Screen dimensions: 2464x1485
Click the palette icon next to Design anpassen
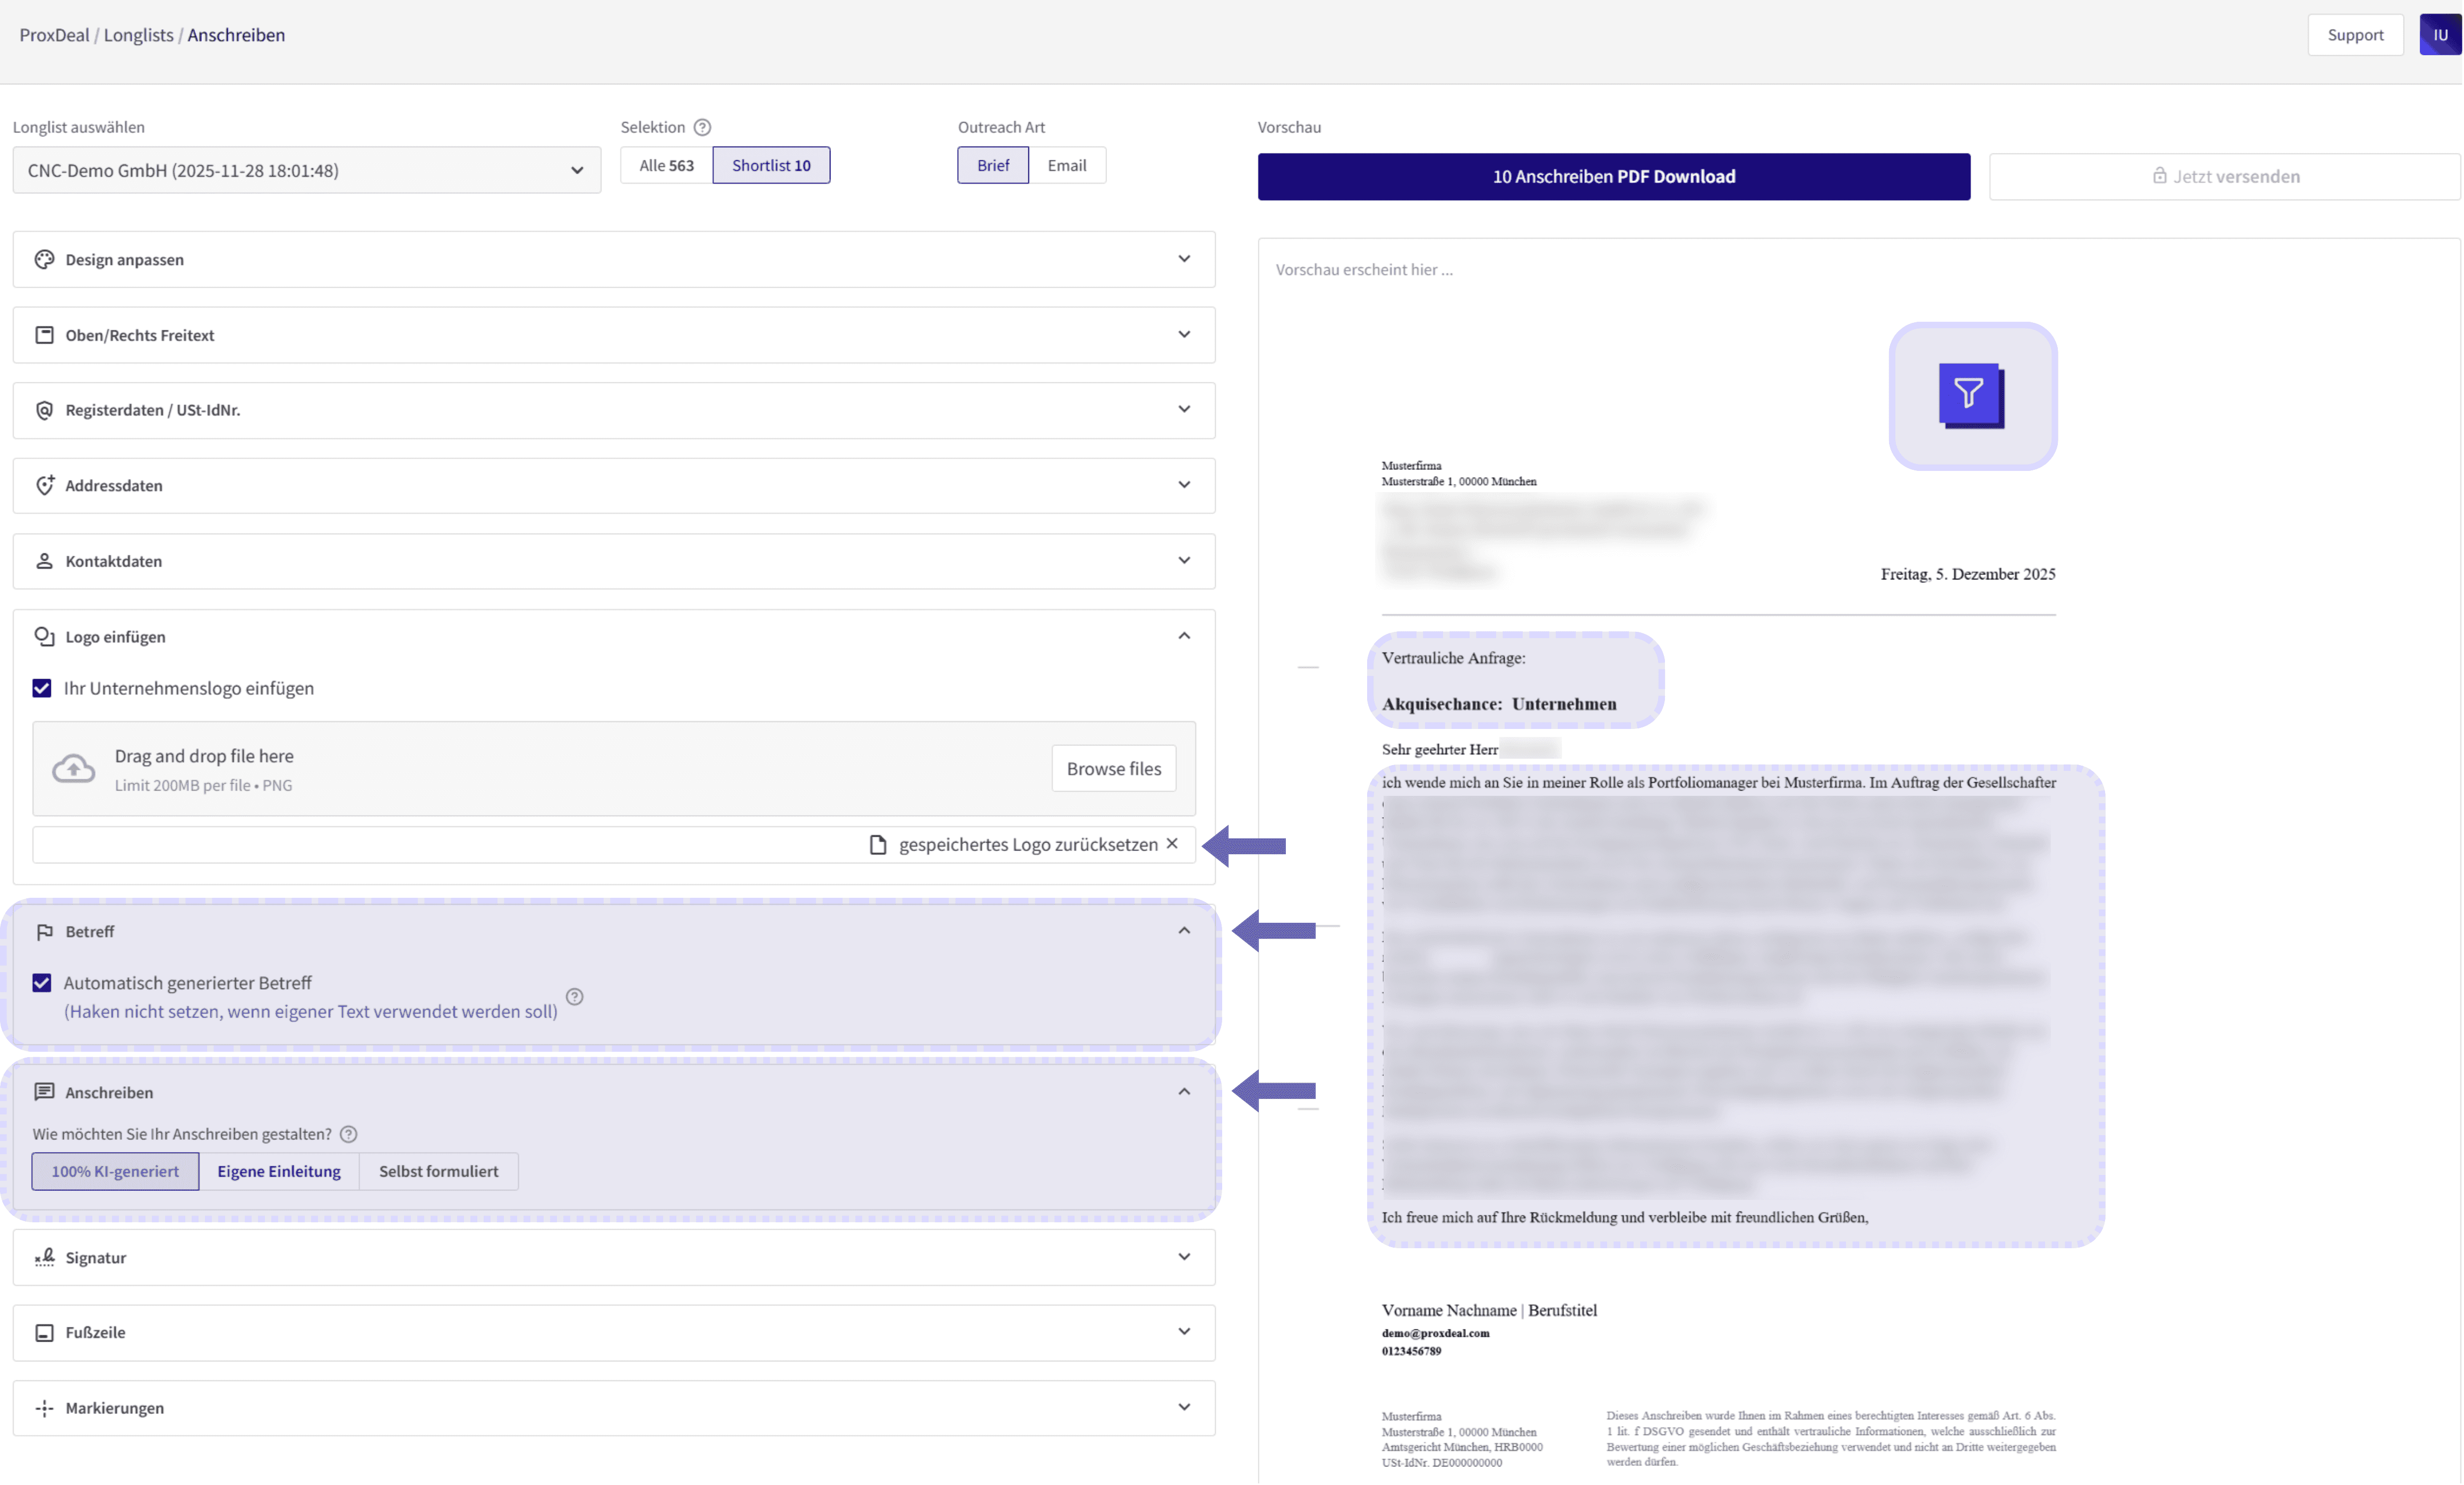44,259
